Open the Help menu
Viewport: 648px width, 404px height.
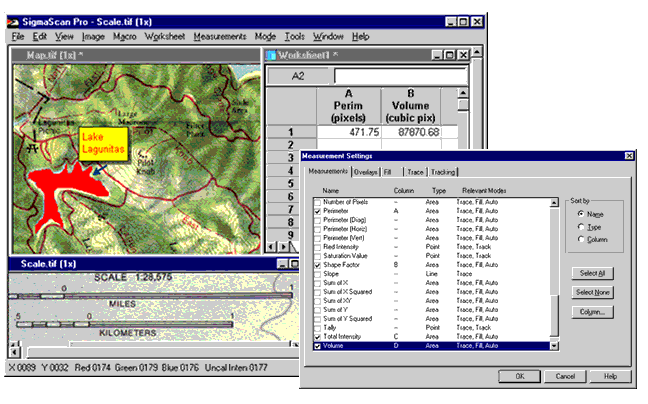(360, 37)
